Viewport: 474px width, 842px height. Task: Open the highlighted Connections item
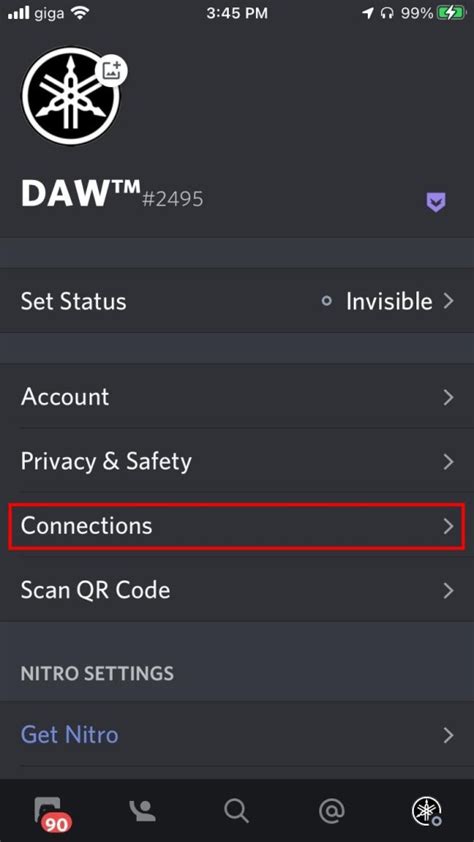(x=237, y=526)
